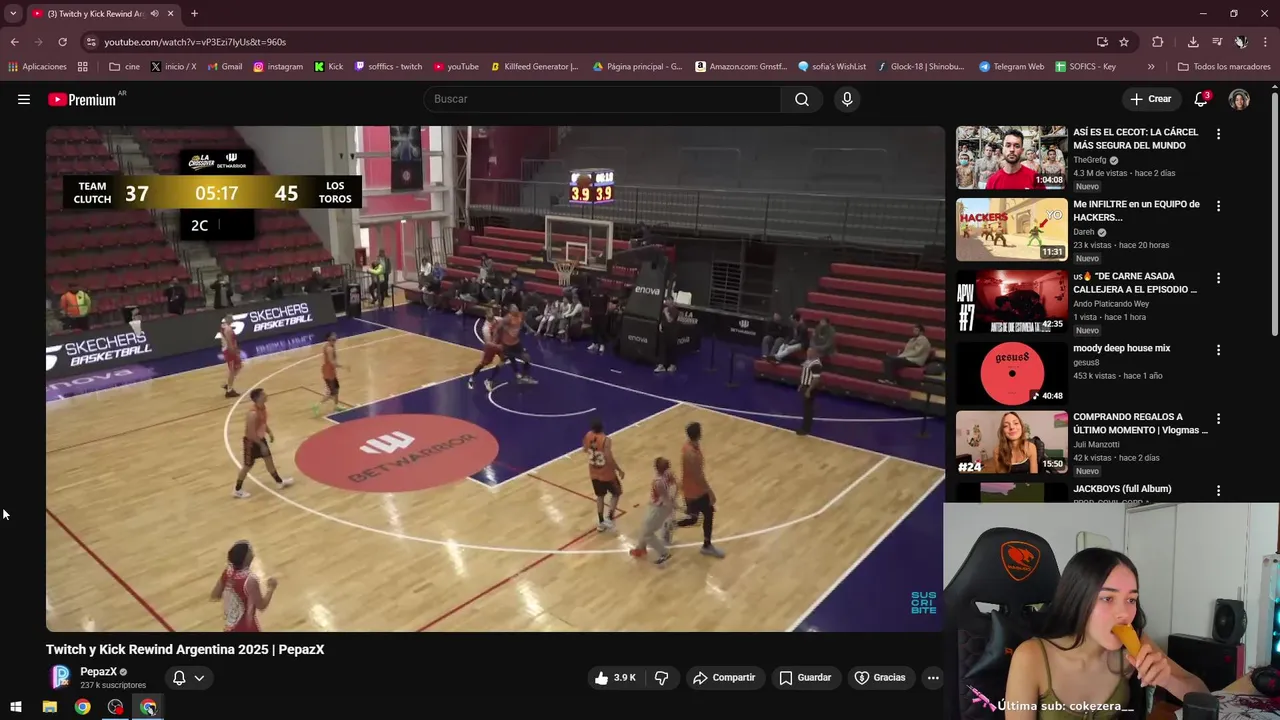This screenshot has width=1280, height=720.
Task: Open the instagram bookmark
Action: [278, 67]
